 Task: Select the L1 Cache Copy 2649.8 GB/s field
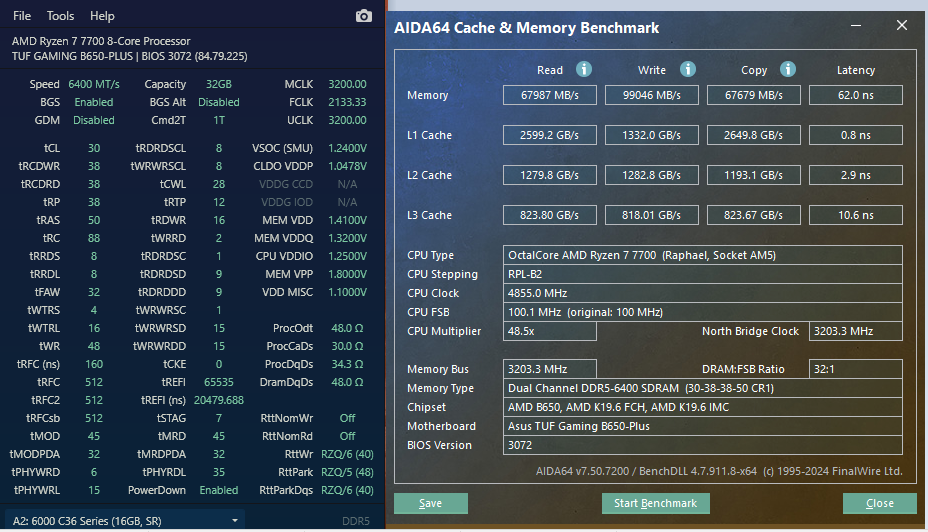coord(753,135)
